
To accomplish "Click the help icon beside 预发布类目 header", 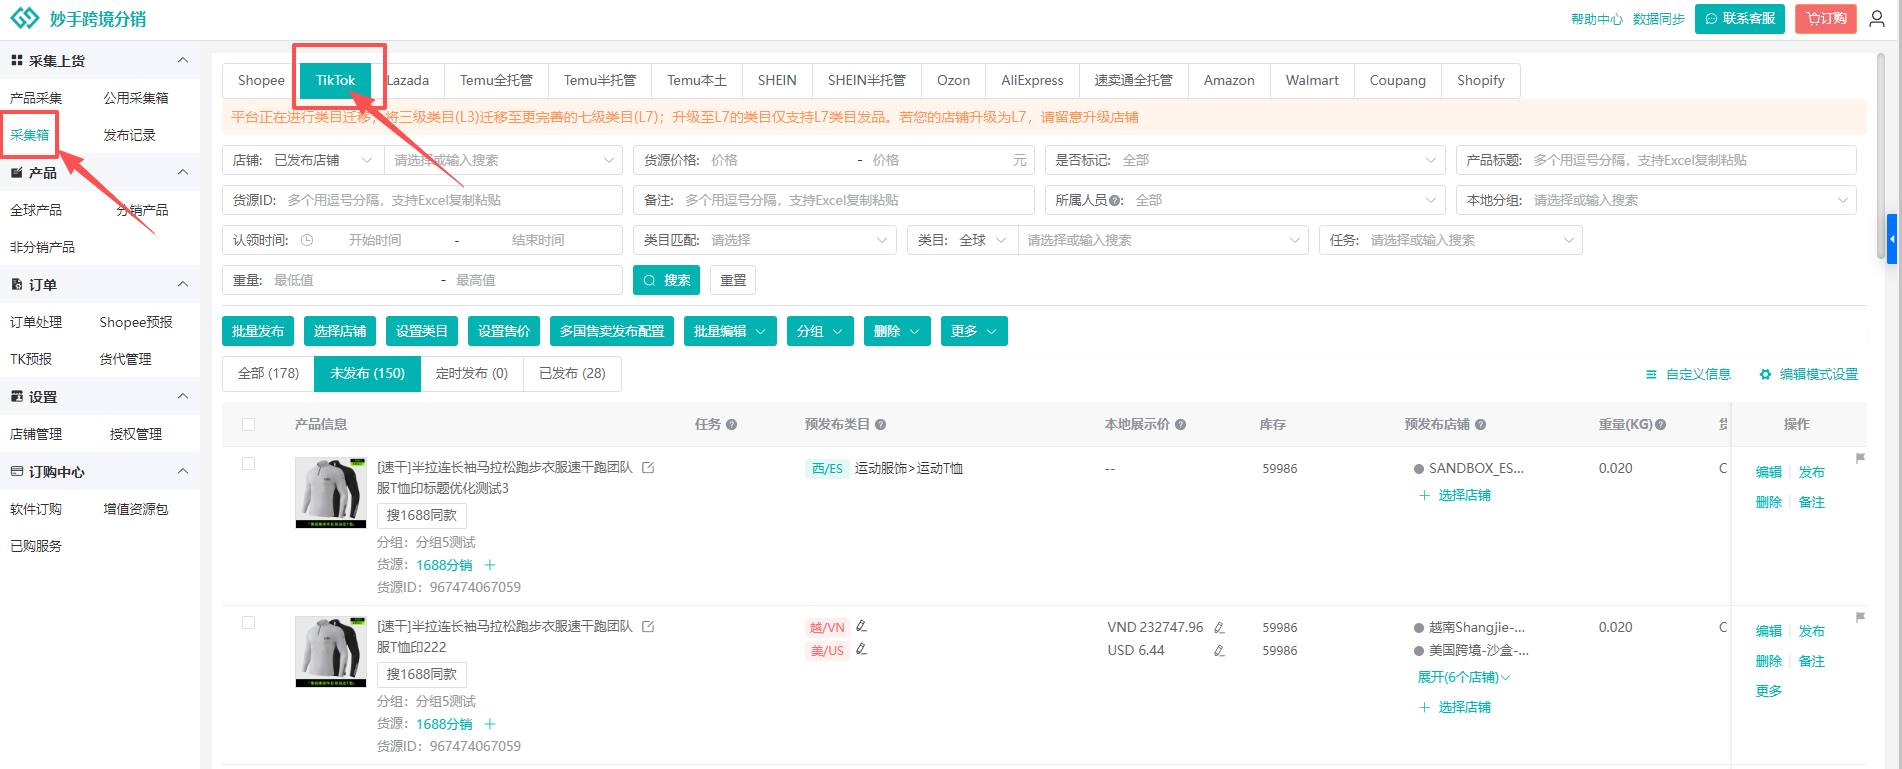I will pyautogui.click(x=880, y=425).
